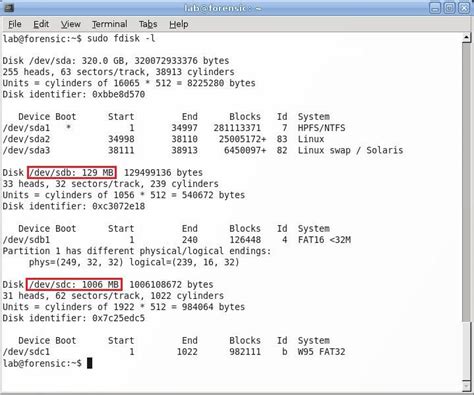Click 'Disk identifier: 0x7c25edc5' line
Screen dimensions: 474x395
[74, 318]
